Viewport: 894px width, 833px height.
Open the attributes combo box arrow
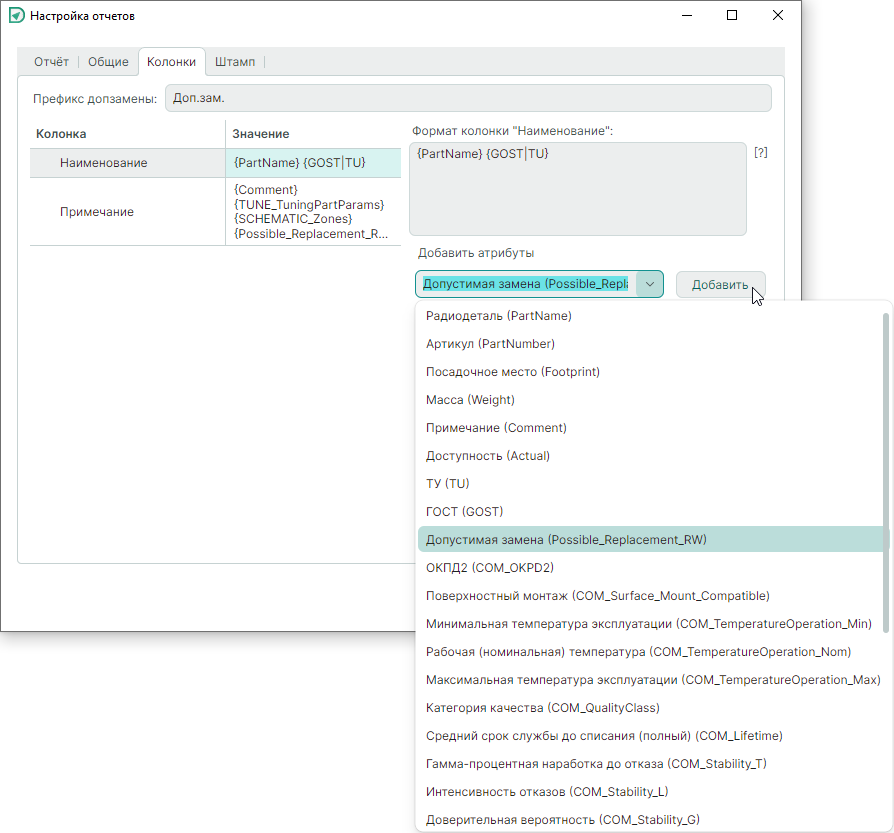649,284
